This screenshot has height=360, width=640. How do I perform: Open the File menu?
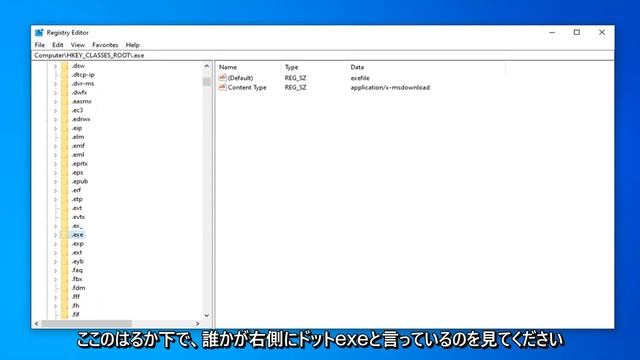point(40,45)
